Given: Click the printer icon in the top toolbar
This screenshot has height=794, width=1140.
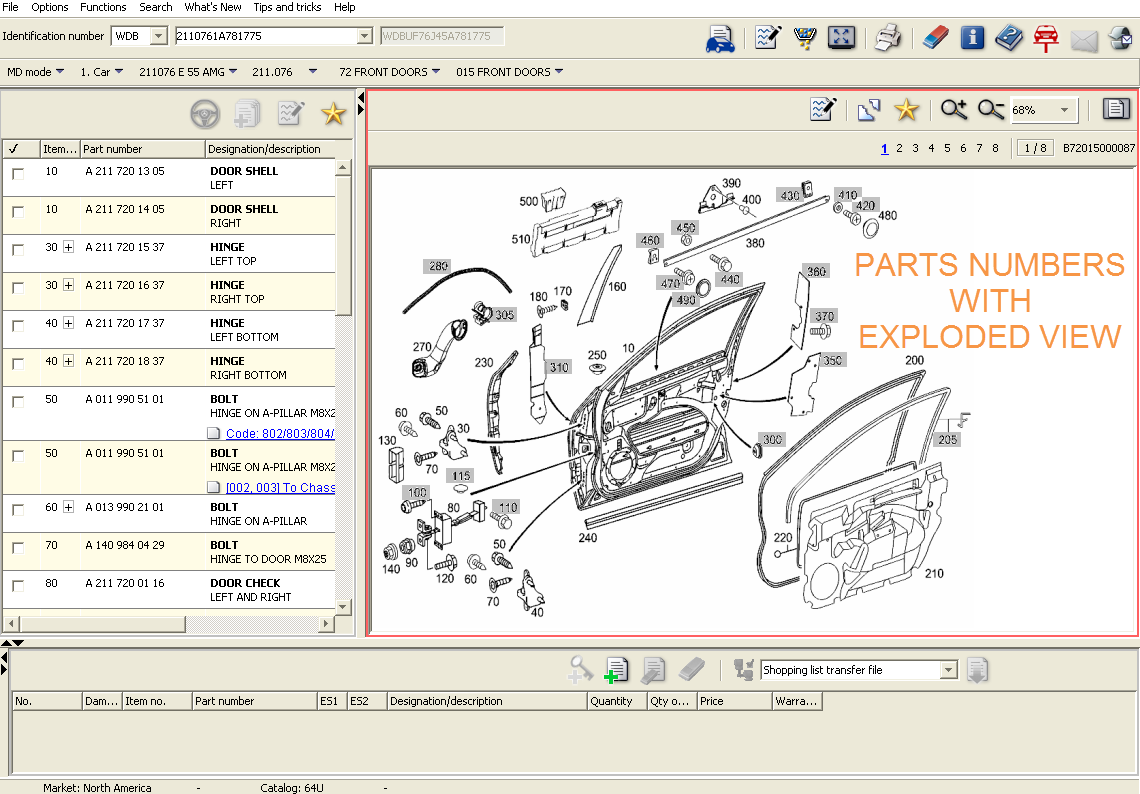Looking at the screenshot, I should (888, 38).
